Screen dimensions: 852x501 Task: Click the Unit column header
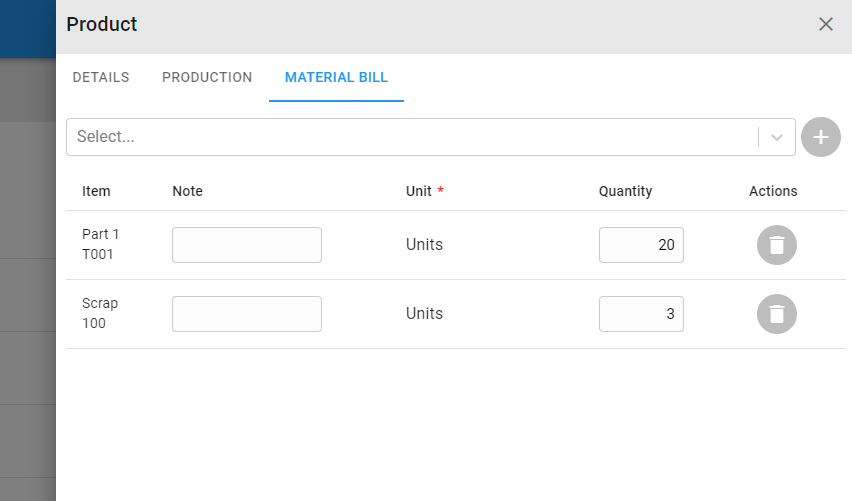(419, 191)
